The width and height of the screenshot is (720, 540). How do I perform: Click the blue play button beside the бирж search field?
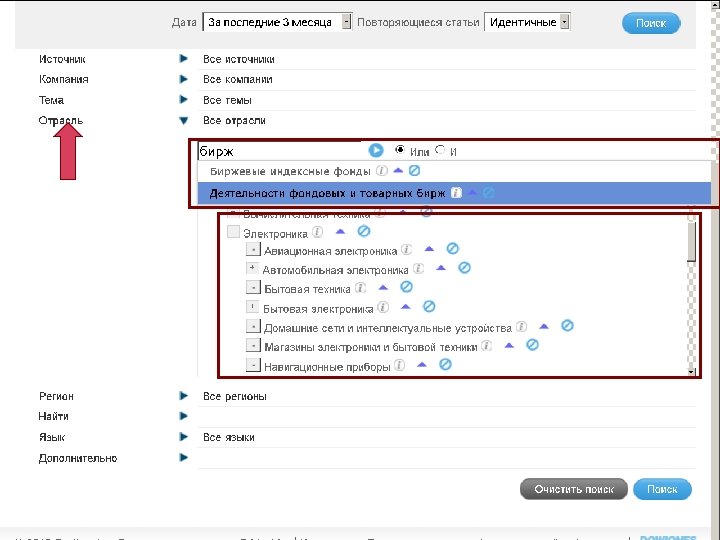[376, 150]
